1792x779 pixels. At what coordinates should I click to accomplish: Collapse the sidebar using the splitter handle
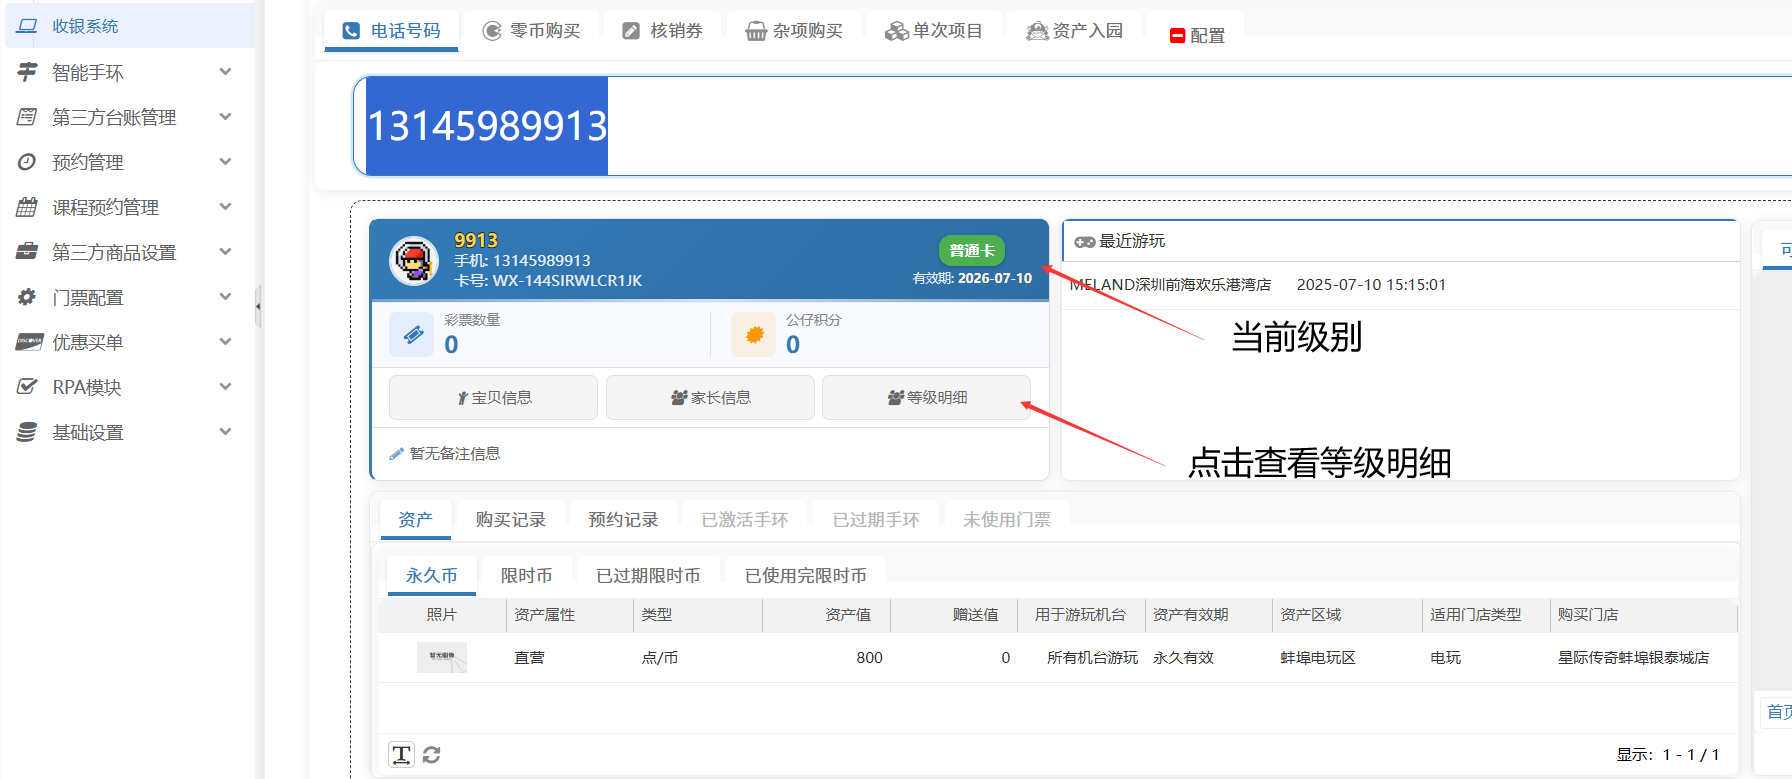click(x=258, y=306)
